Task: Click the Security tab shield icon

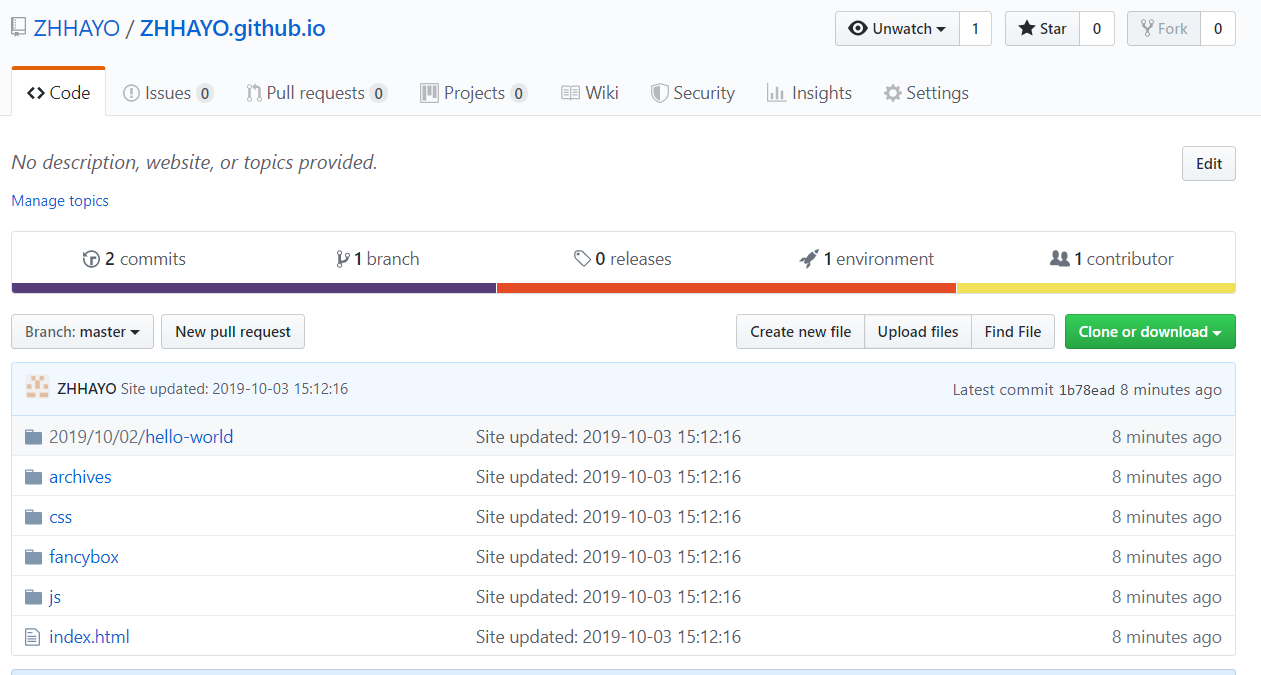Action: pos(659,93)
